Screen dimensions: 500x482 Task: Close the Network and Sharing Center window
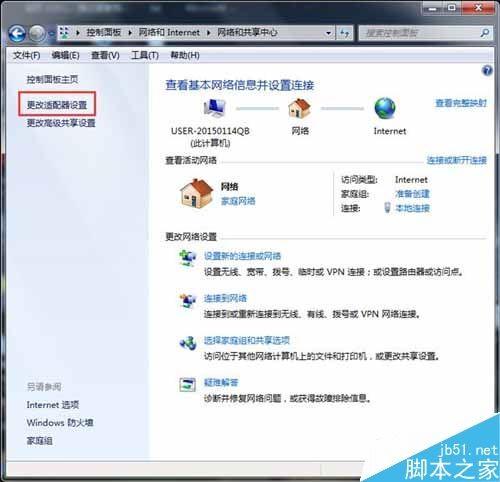478,8
